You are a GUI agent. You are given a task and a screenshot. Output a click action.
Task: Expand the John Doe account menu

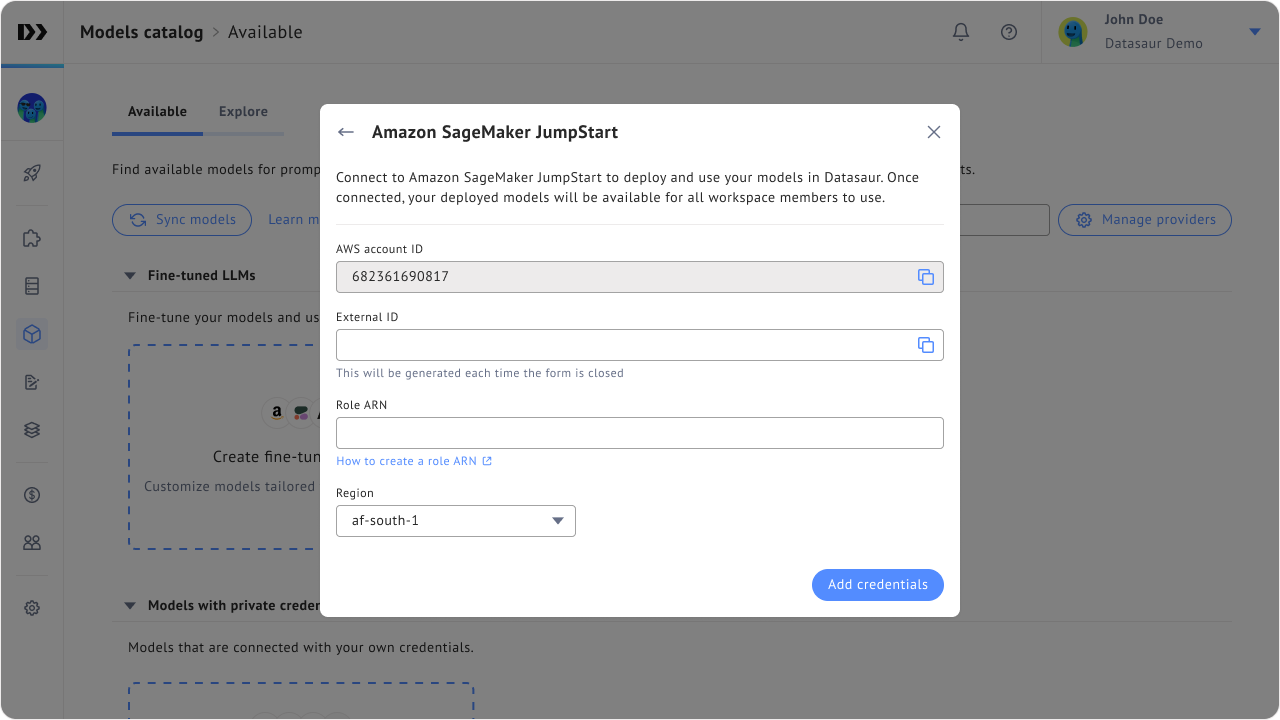click(1254, 32)
